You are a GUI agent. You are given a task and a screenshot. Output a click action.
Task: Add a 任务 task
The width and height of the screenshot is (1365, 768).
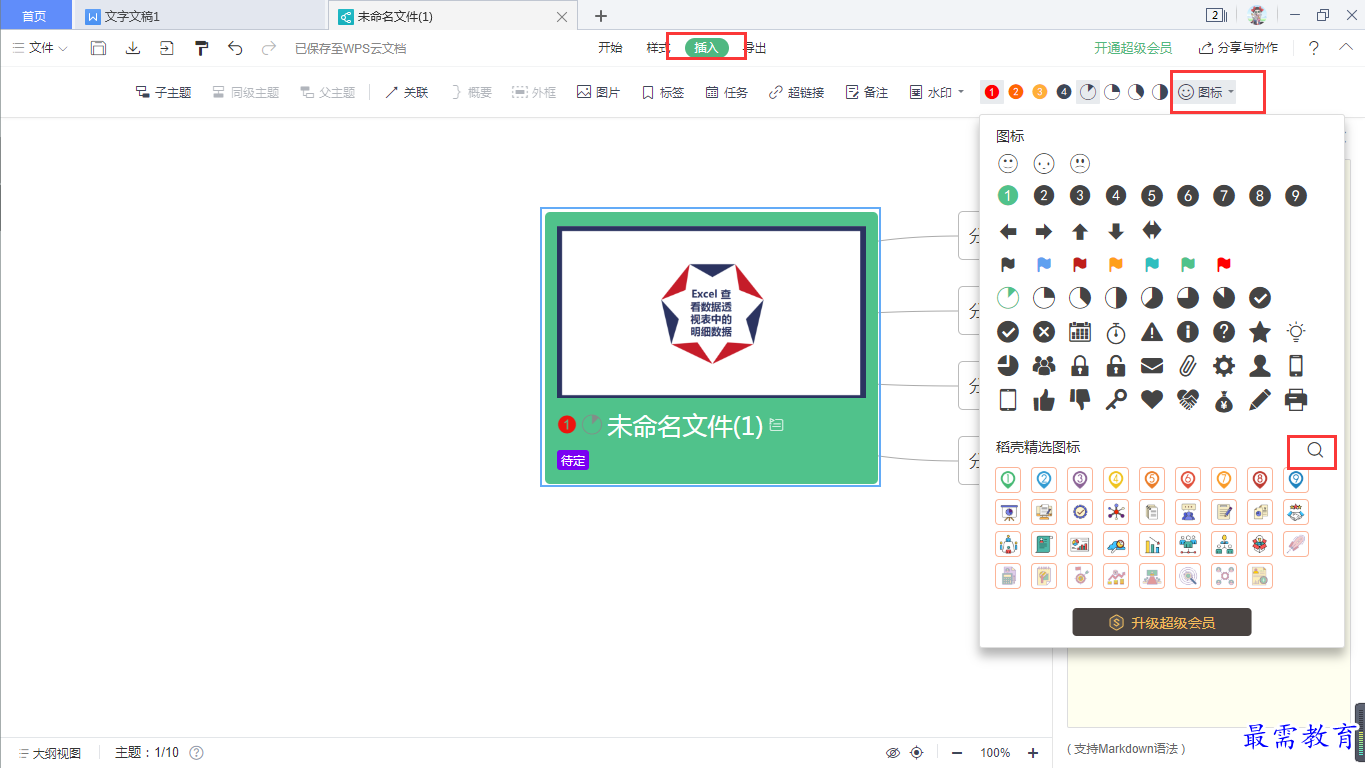pyautogui.click(x=726, y=92)
